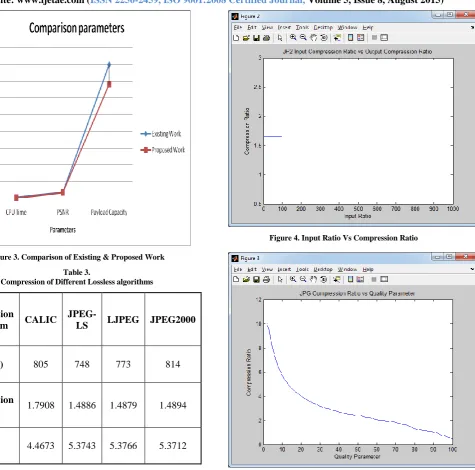Open Tools menu in Figure 2 window
475x470 pixels.
click(x=302, y=27)
